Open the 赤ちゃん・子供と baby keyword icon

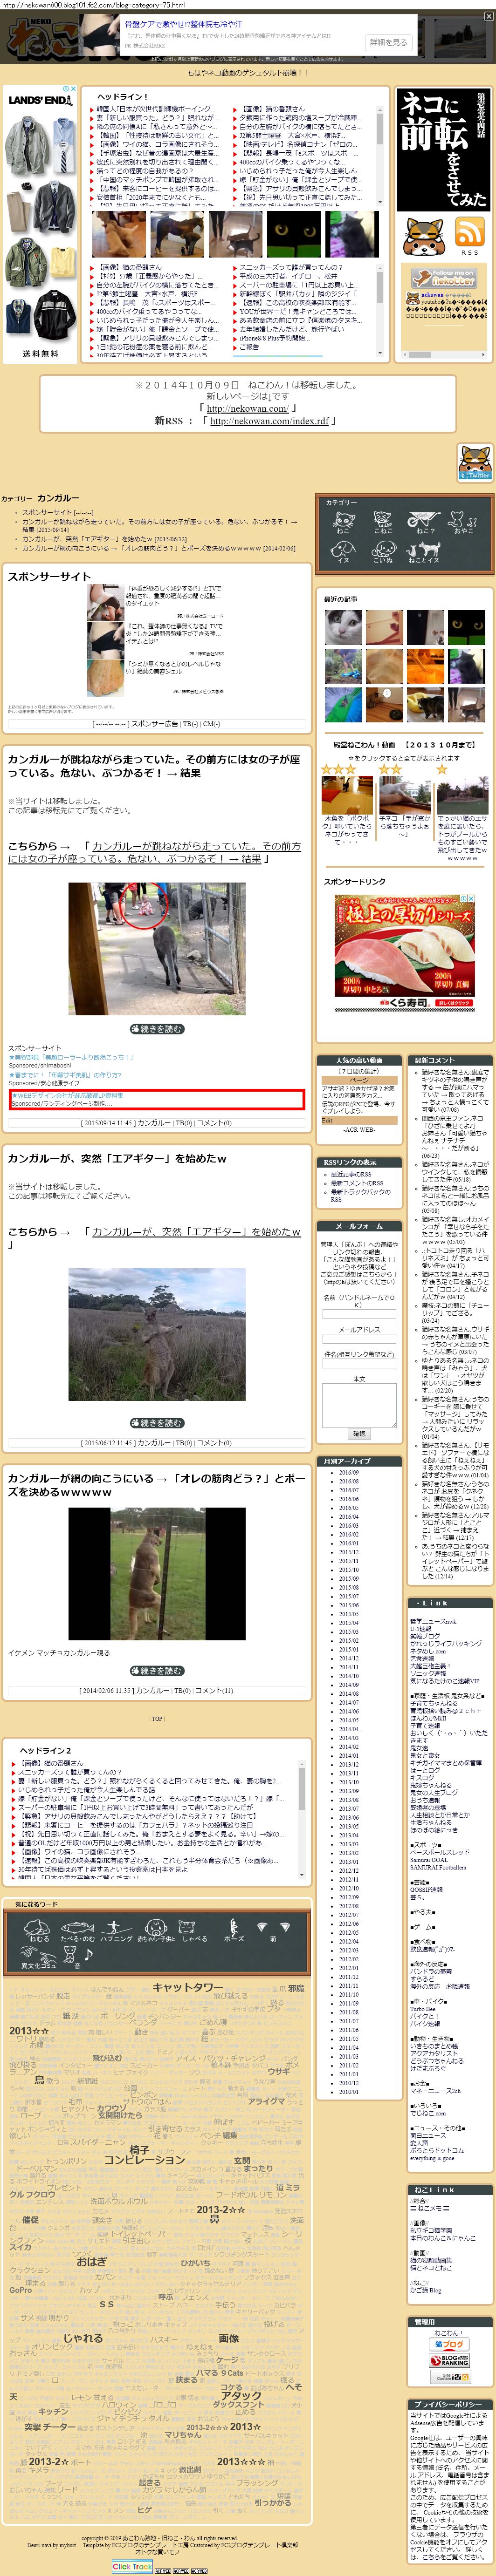pyautogui.click(x=156, y=1930)
